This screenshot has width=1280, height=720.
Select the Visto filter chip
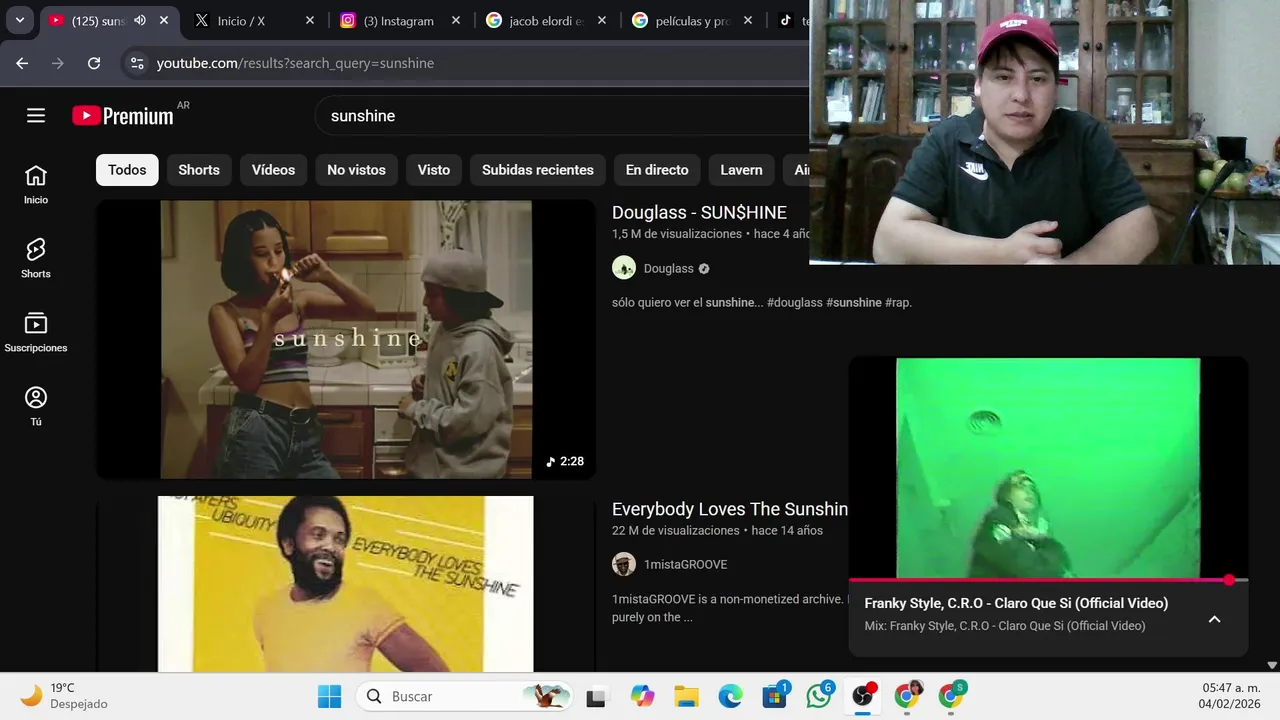pyautogui.click(x=434, y=170)
